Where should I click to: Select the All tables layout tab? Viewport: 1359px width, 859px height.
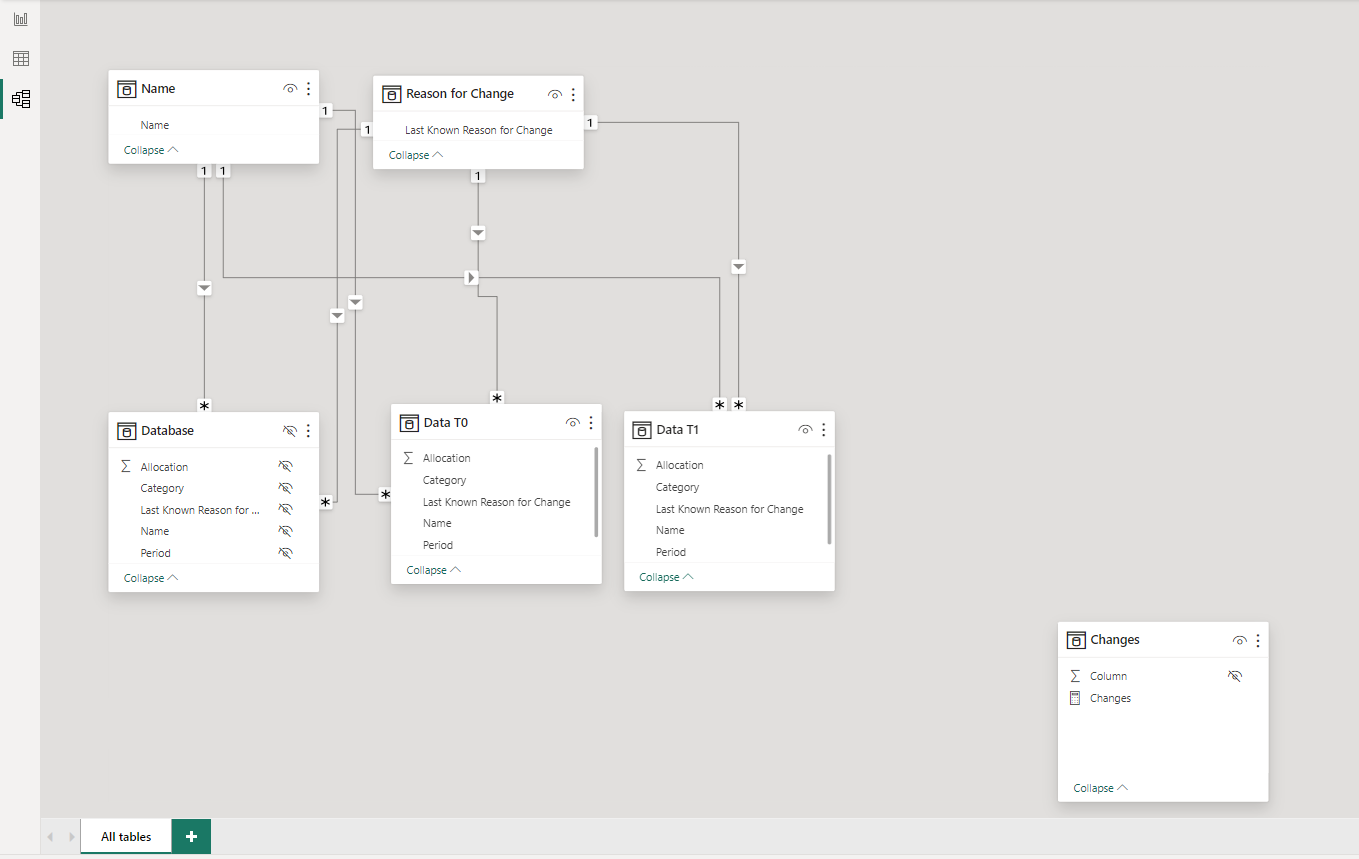(126, 836)
